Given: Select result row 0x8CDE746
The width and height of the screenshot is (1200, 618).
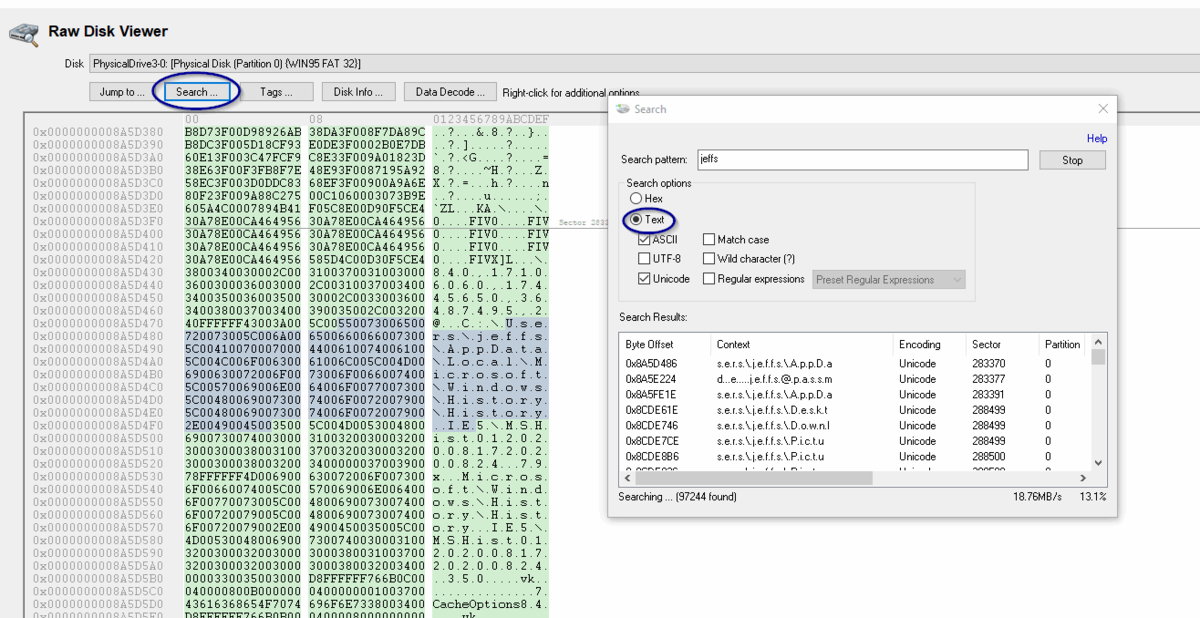Looking at the screenshot, I should 855,426.
